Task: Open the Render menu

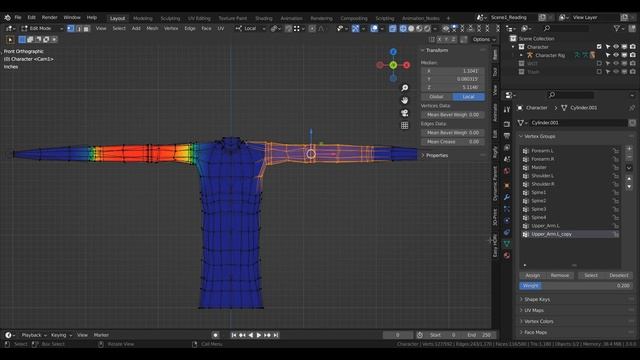Action: 49,18
